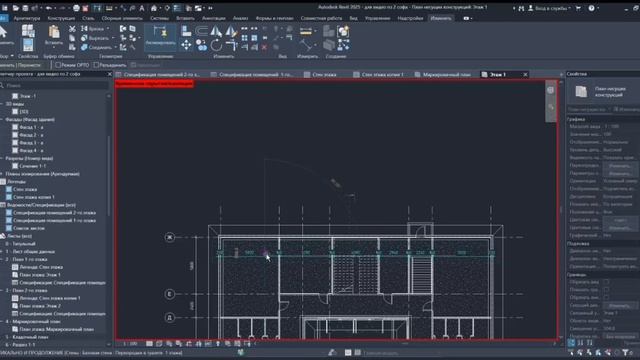Viewport: 640px width, 360px height.
Task: Click the view scale '1 : 100' in view control bar
Action: 130,344
